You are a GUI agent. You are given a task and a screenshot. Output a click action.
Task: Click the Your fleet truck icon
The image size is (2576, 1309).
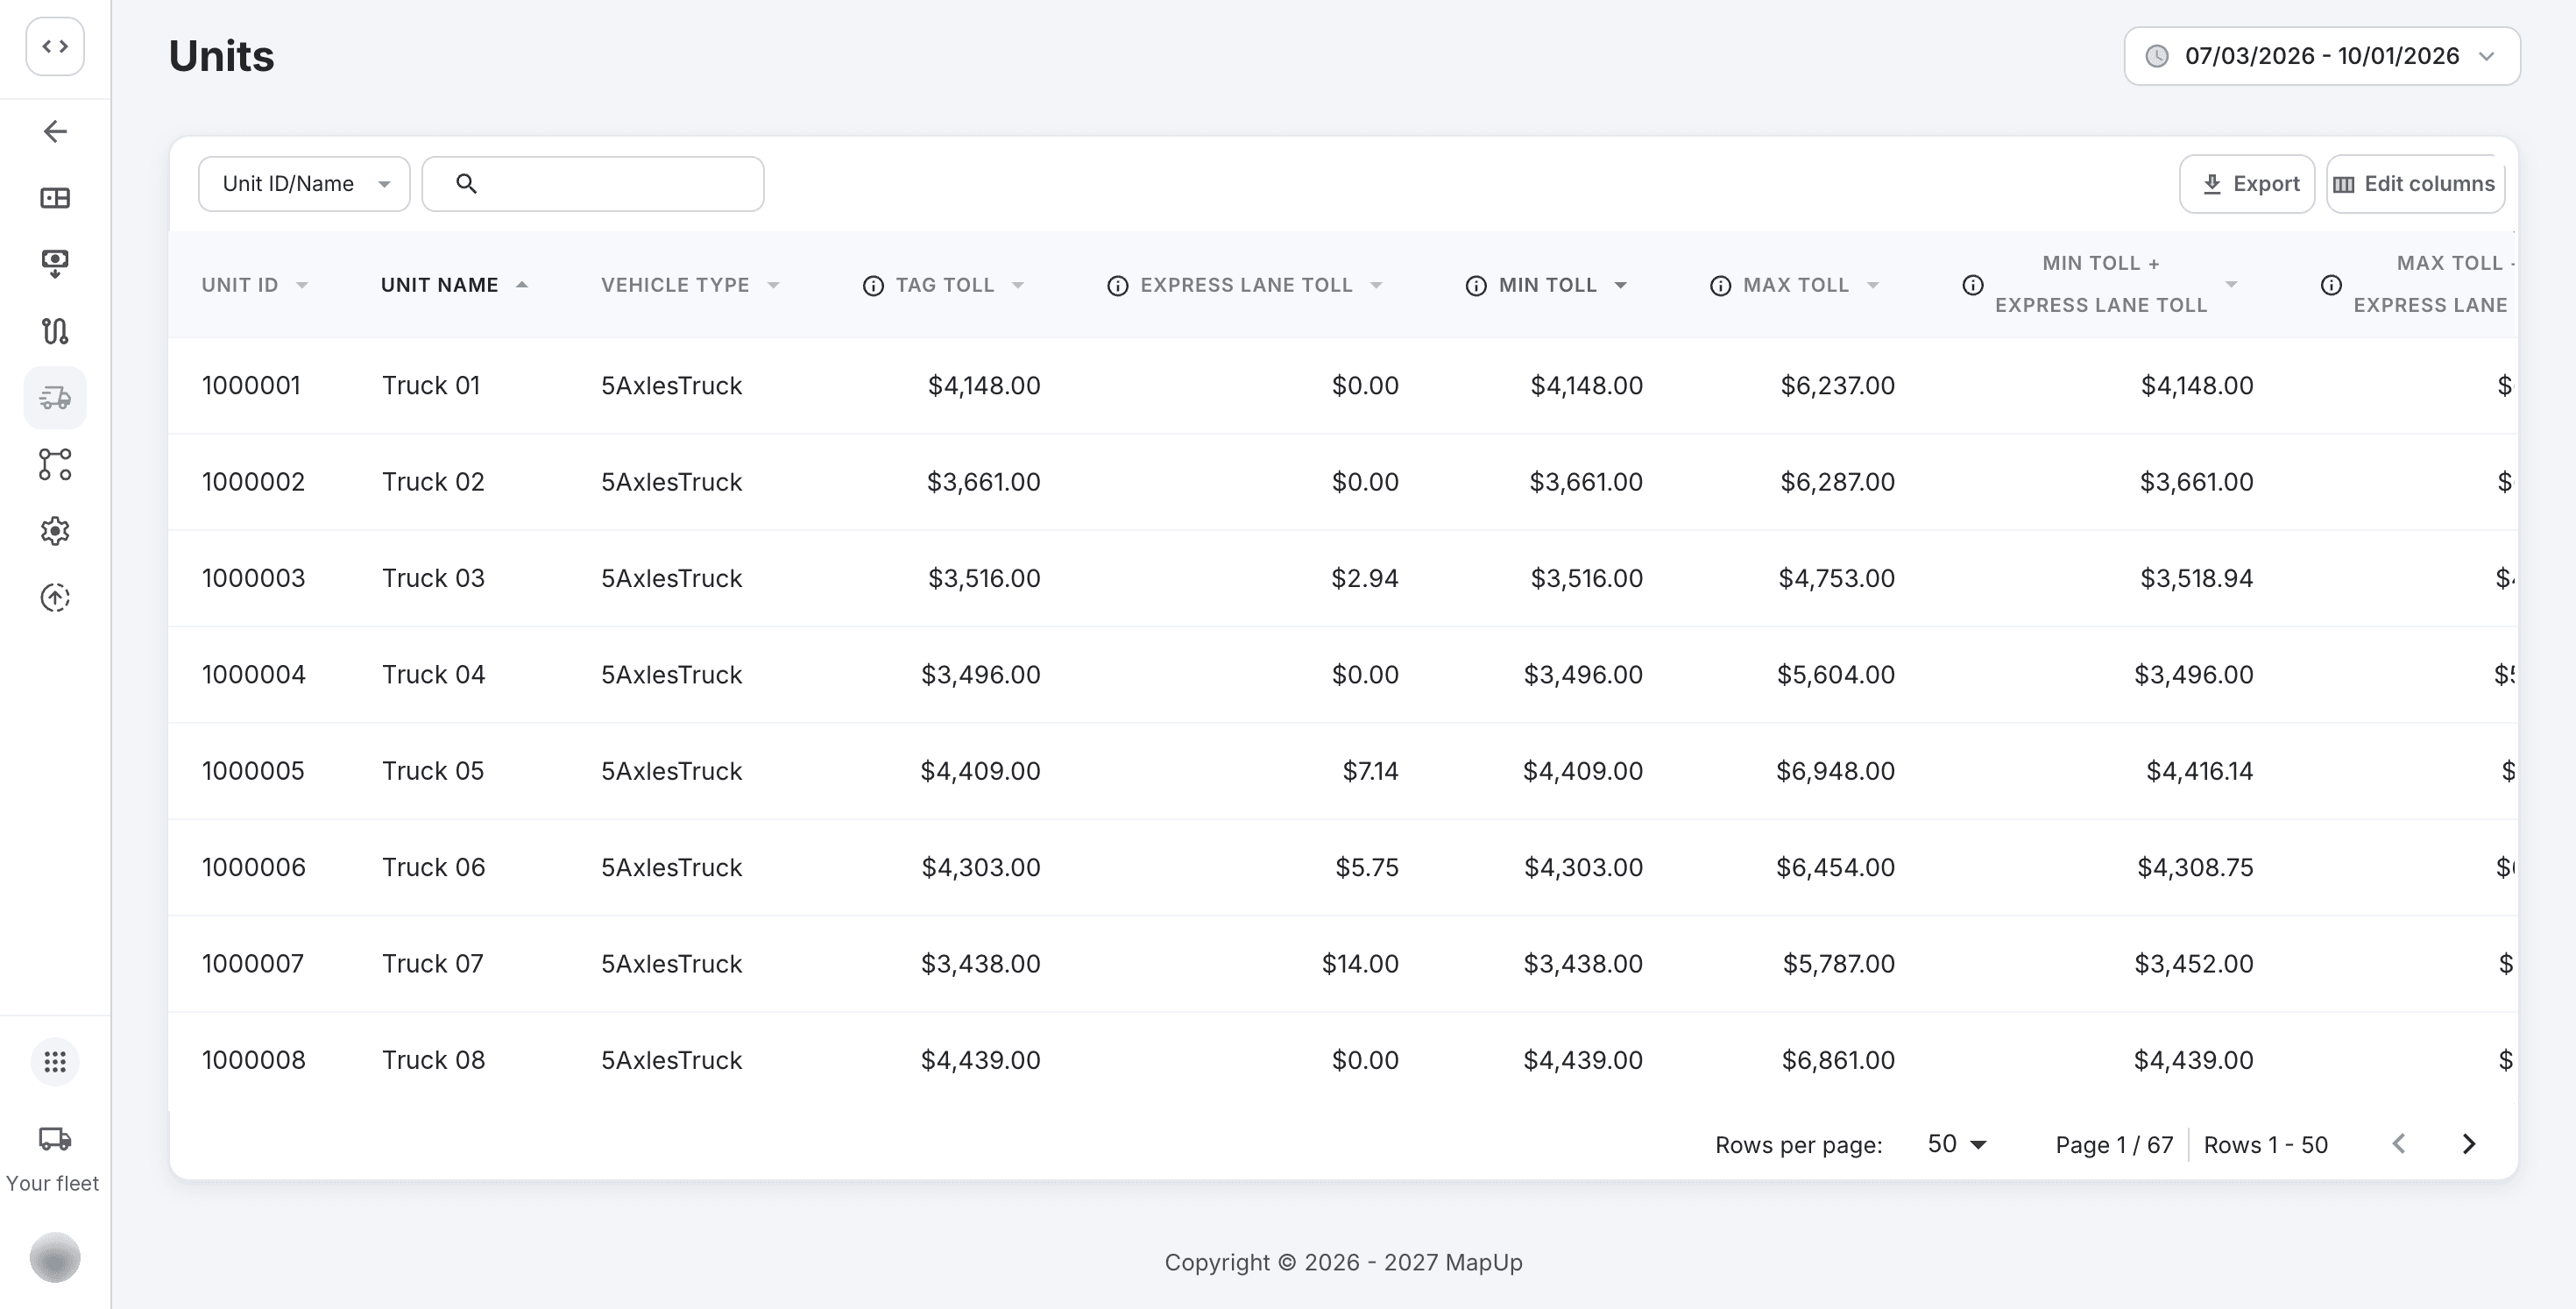tap(55, 1139)
